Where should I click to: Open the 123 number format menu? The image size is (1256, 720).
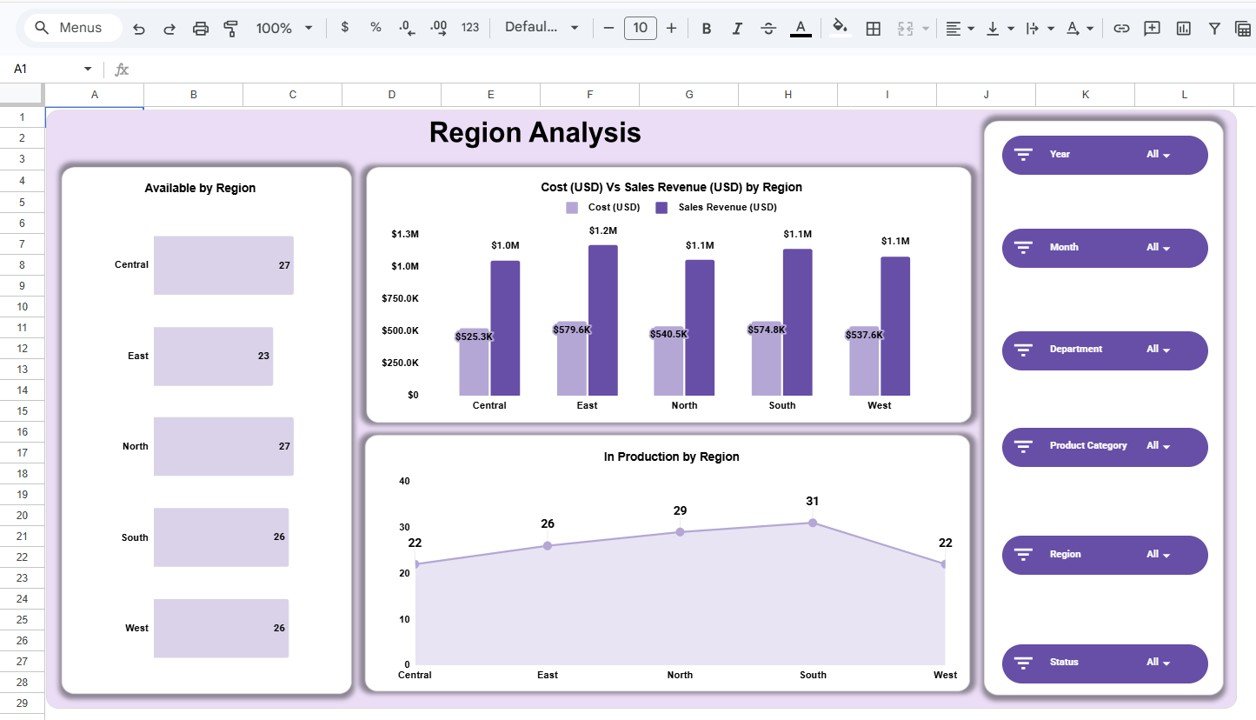[x=469, y=27]
